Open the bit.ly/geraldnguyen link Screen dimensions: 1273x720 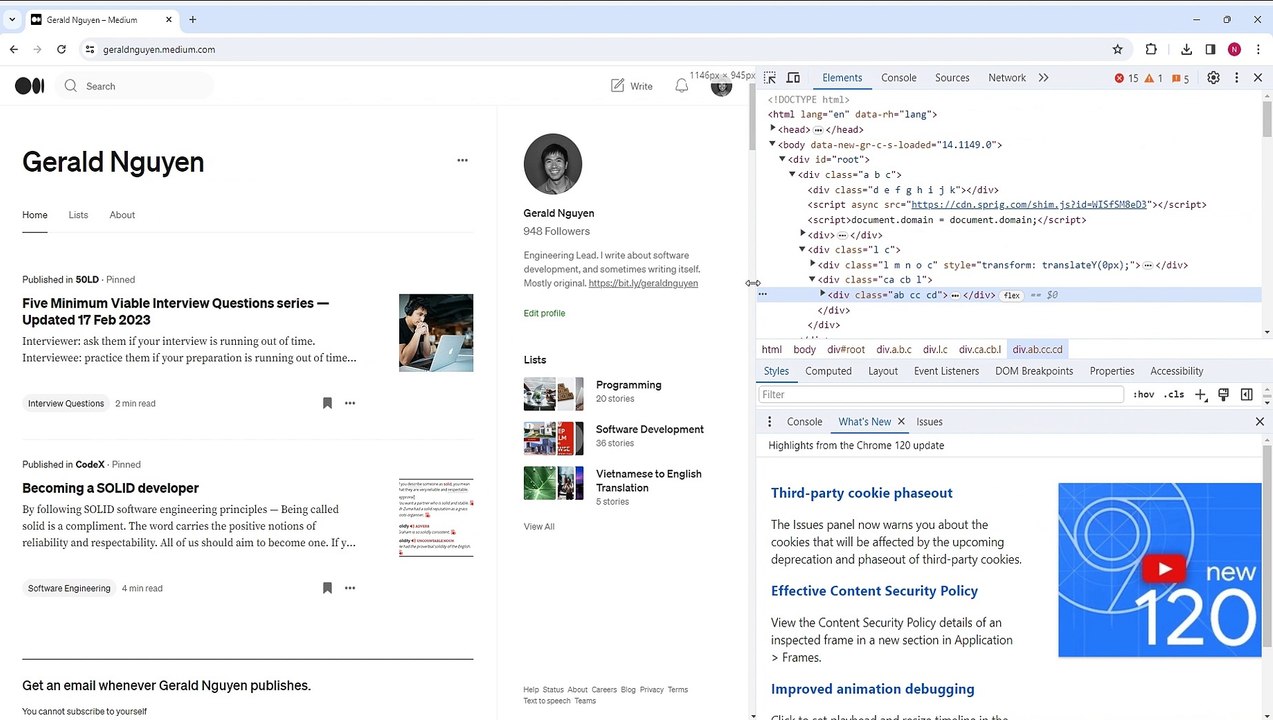point(643,283)
